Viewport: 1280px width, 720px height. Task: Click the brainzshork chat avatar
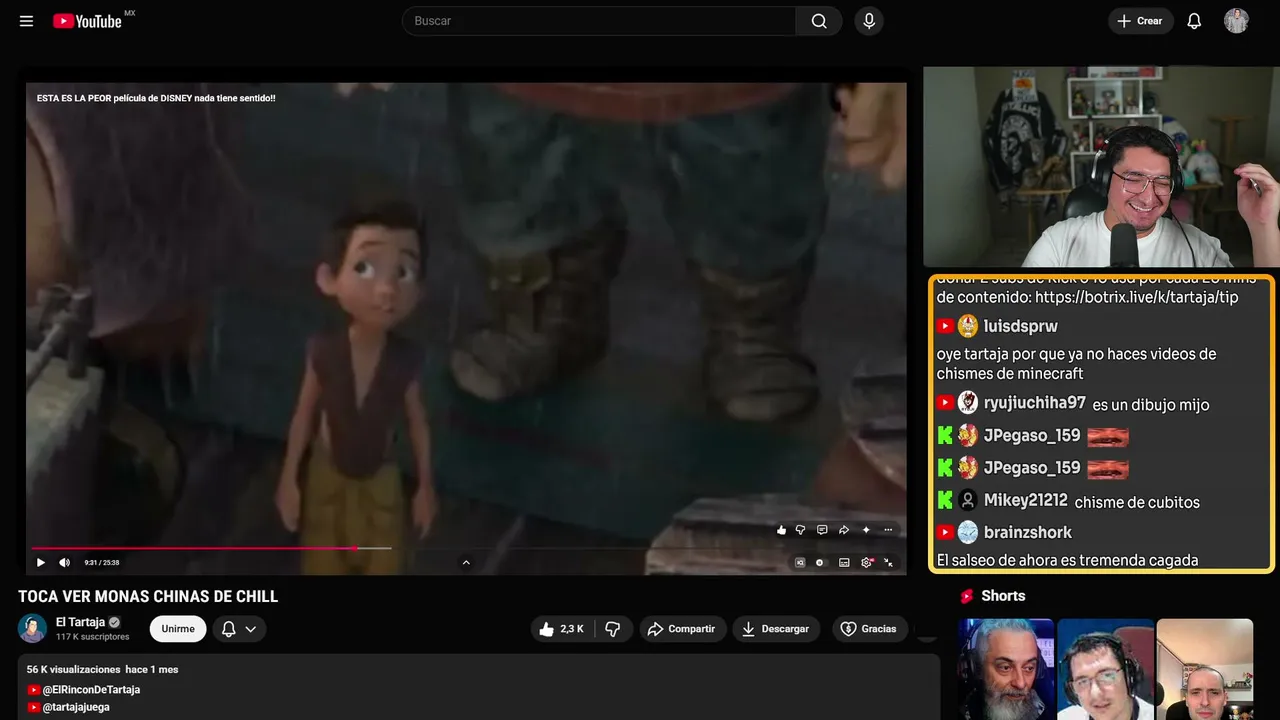968,532
